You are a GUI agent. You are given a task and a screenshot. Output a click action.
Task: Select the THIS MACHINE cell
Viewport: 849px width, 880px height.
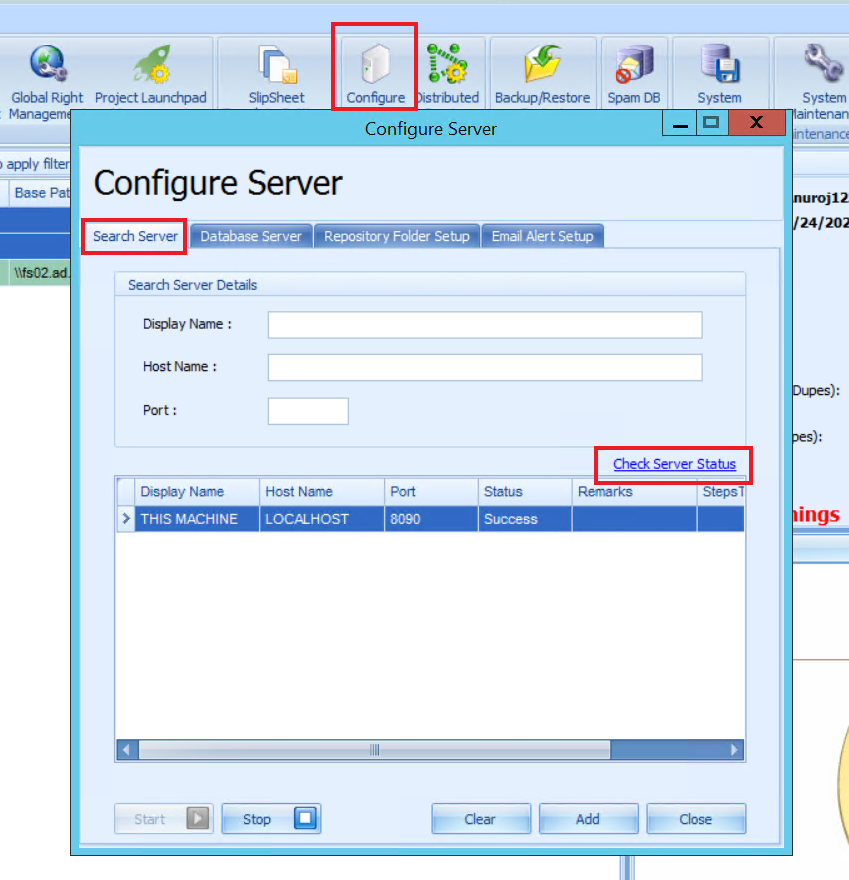197,519
